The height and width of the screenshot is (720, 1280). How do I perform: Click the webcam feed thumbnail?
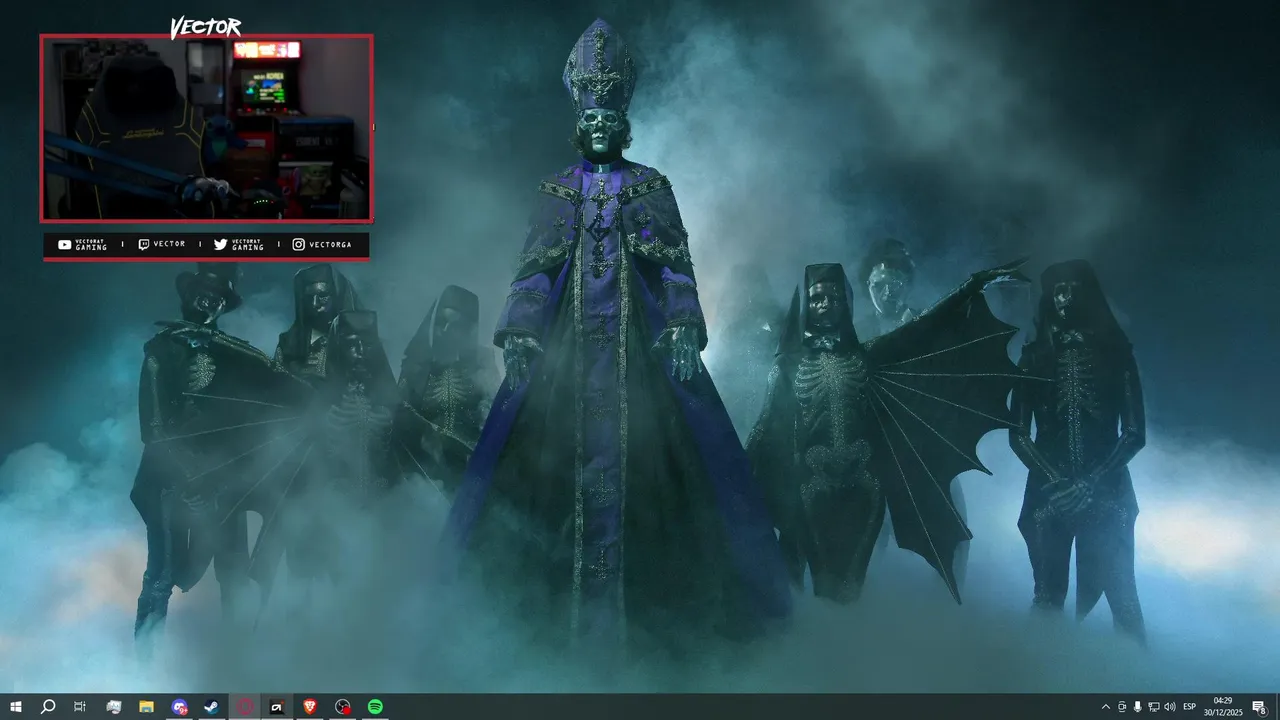coord(206,128)
